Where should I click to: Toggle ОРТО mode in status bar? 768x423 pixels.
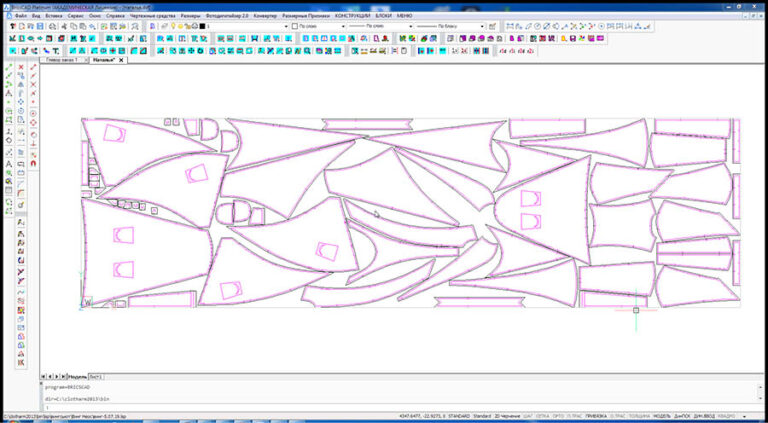pyautogui.click(x=557, y=416)
